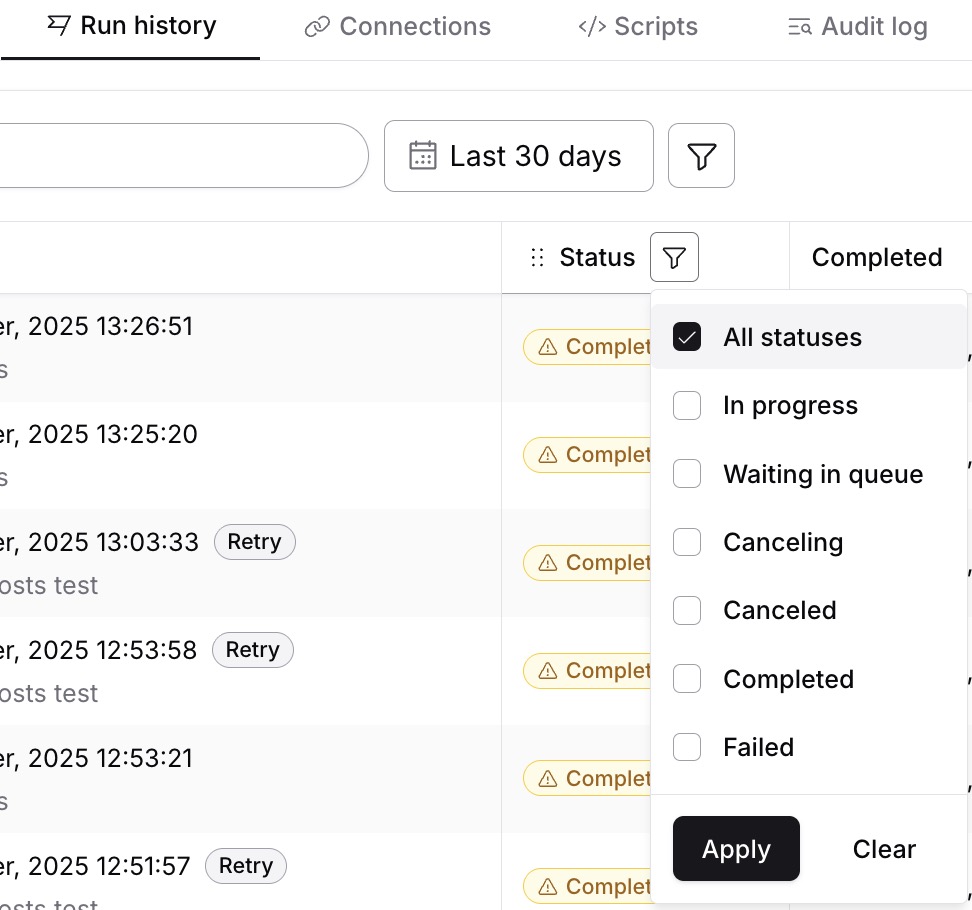Click the calendar icon in the date range button

(x=423, y=156)
